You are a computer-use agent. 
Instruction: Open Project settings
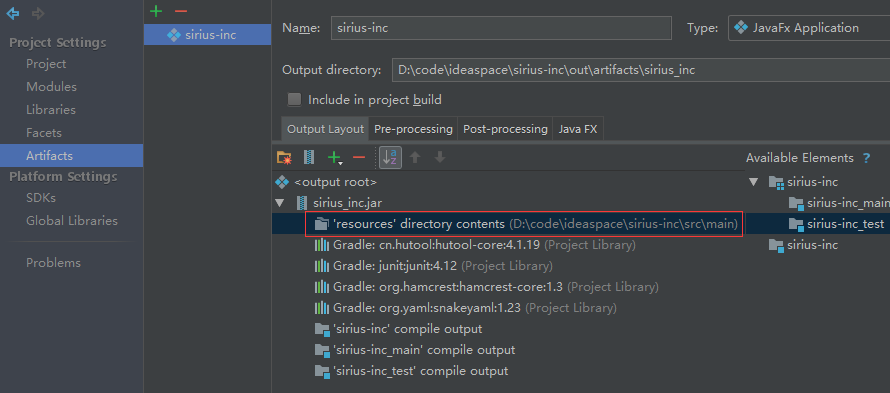coord(46,64)
